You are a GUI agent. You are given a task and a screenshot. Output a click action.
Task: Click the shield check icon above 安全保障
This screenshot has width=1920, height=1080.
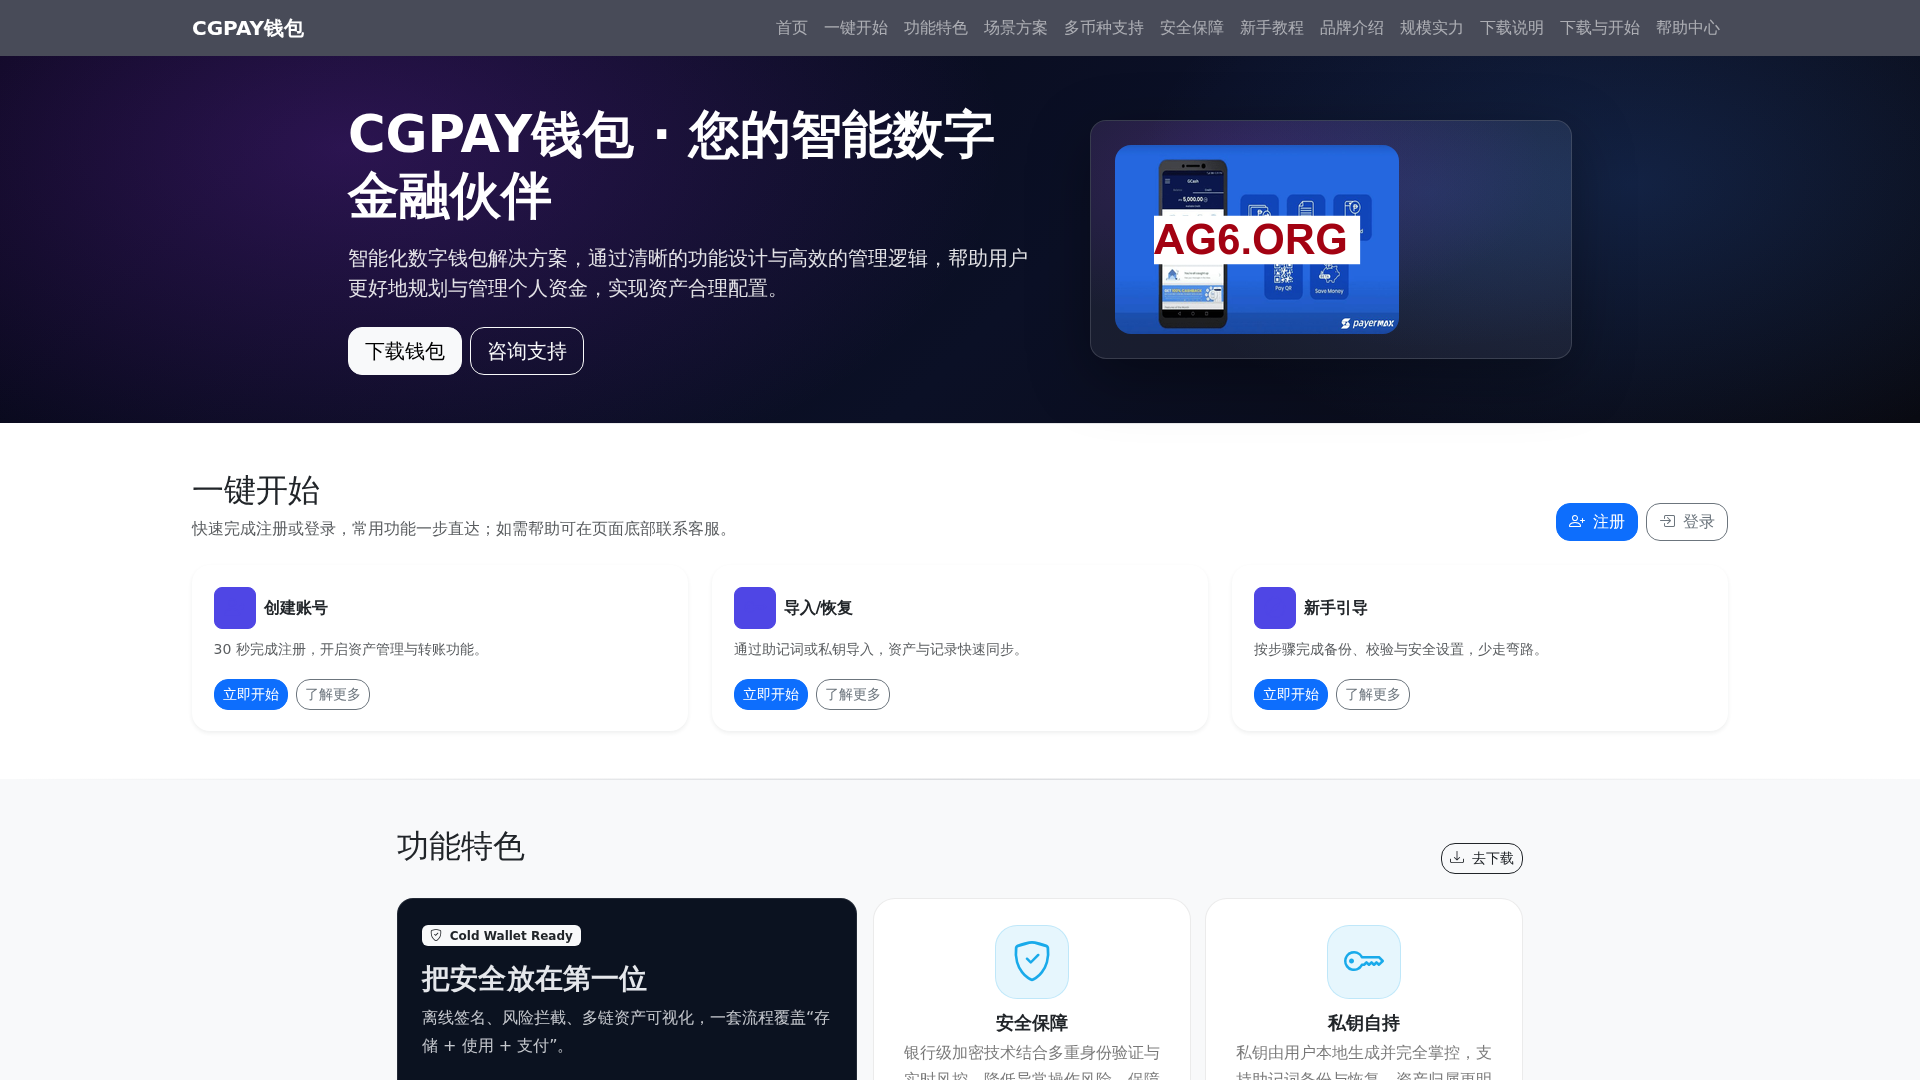coord(1032,962)
